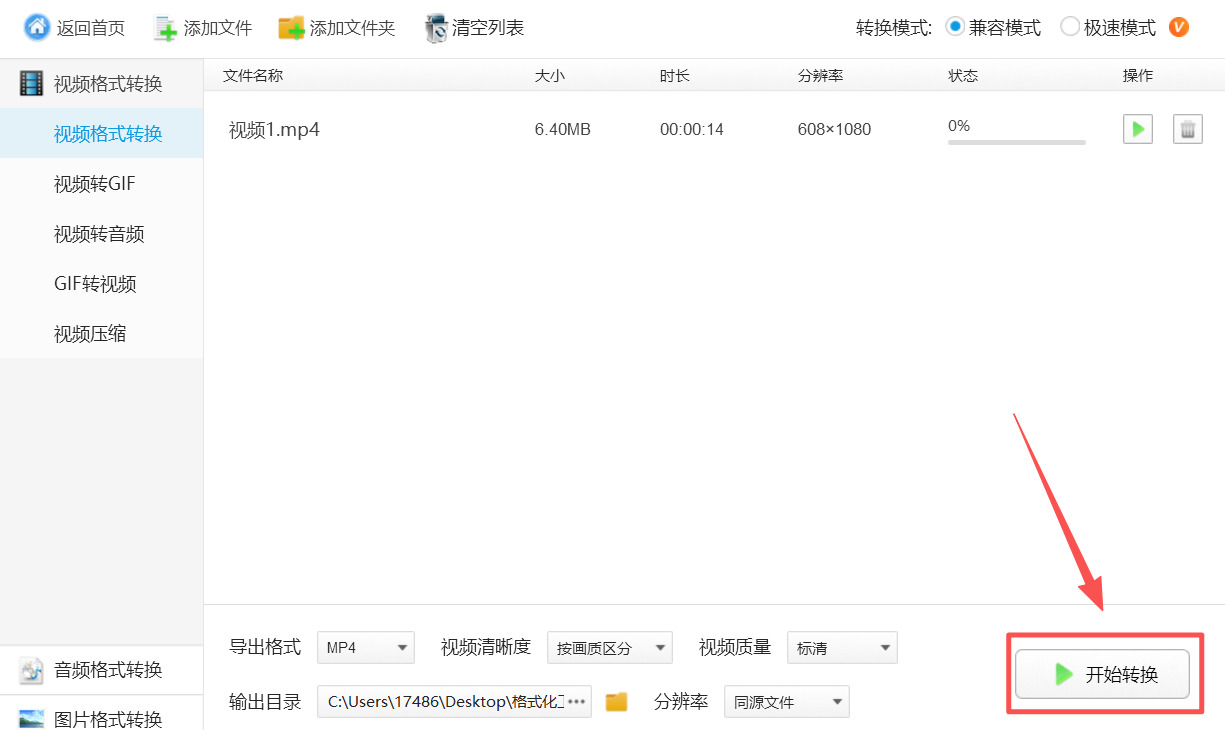Click the 操作 column header
This screenshot has height=730, width=1225.
pos(1138,75)
